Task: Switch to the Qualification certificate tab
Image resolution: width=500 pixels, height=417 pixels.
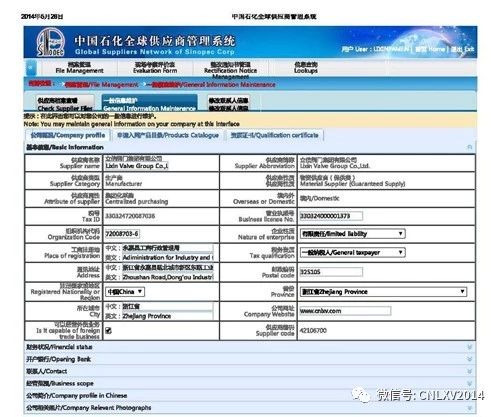Action: tap(275, 135)
